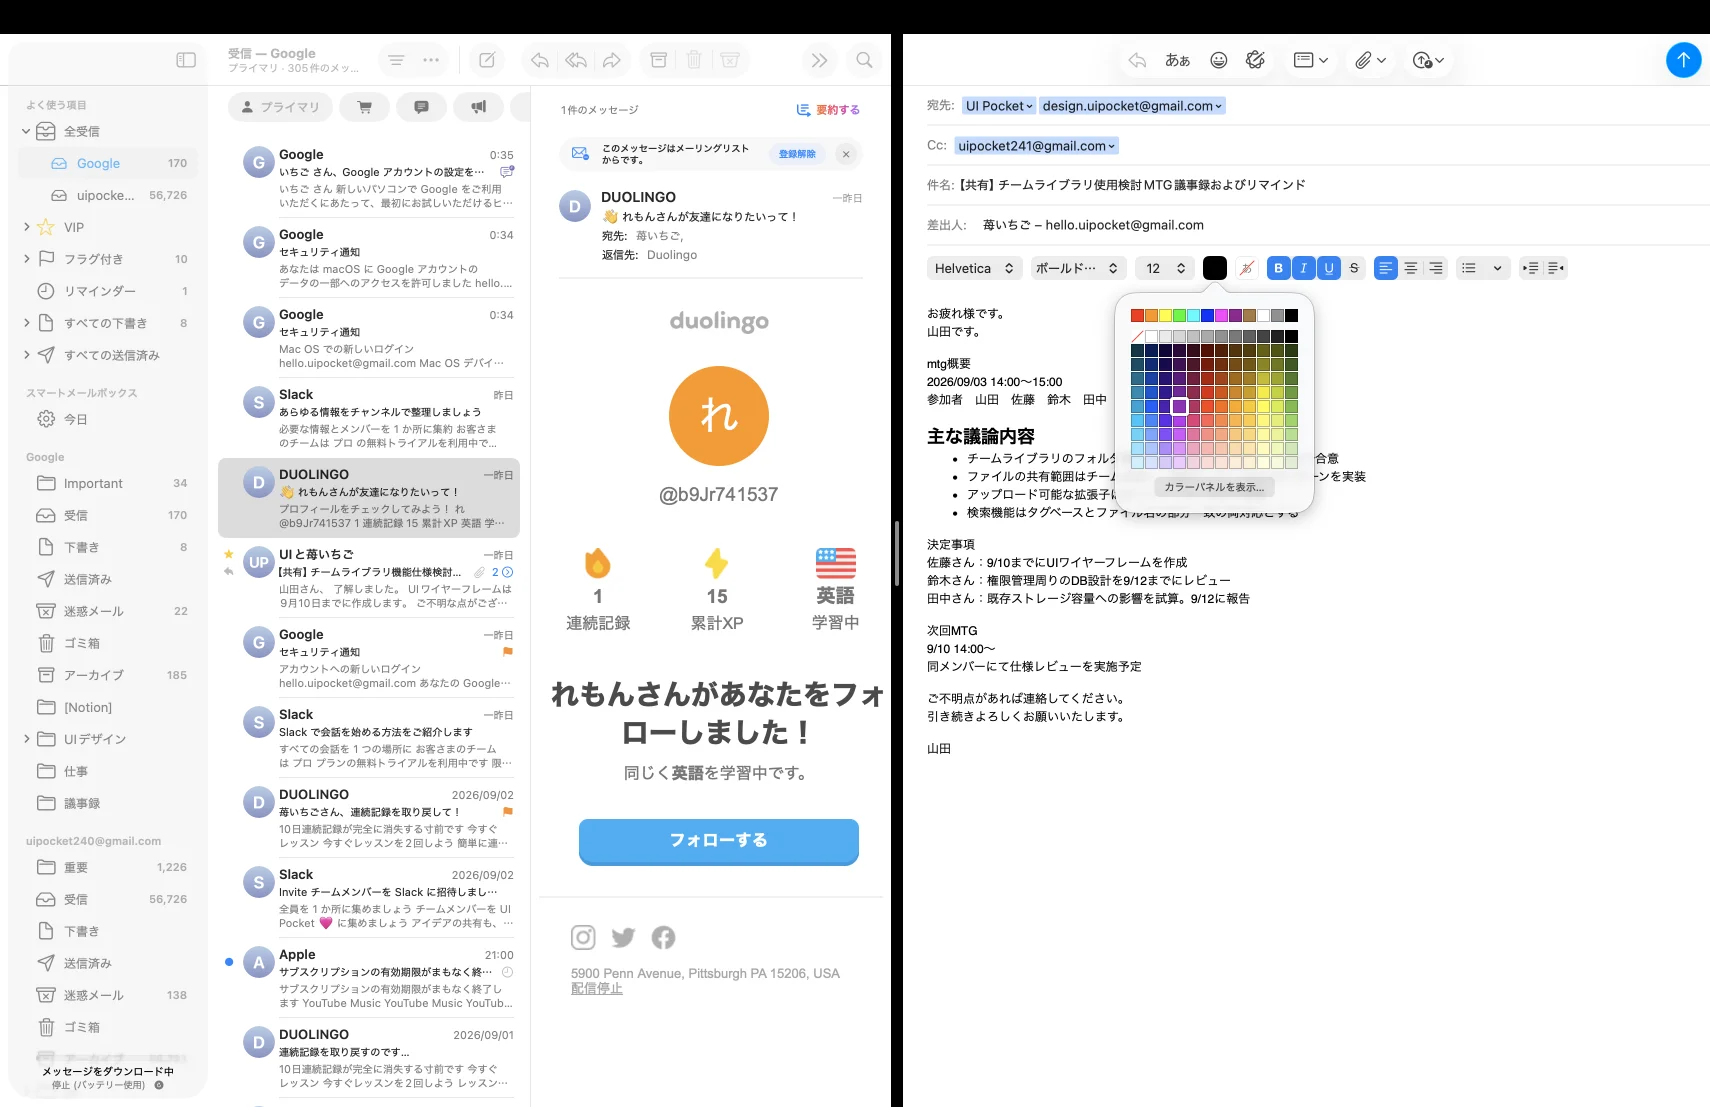Pick the brown swatch in color popup top row
Image resolution: width=1710 pixels, height=1107 pixels.
point(1249,315)
